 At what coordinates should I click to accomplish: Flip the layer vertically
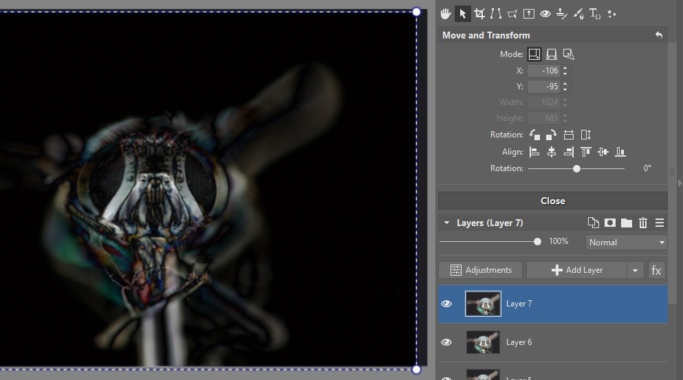click(586, 135)
